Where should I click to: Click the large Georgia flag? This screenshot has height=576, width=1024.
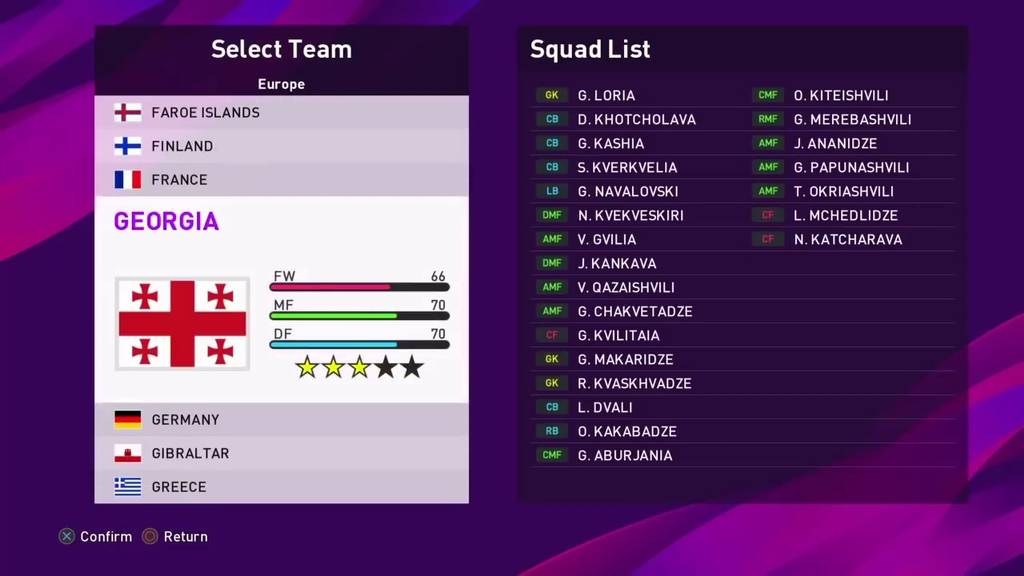[x=182, y=323]
